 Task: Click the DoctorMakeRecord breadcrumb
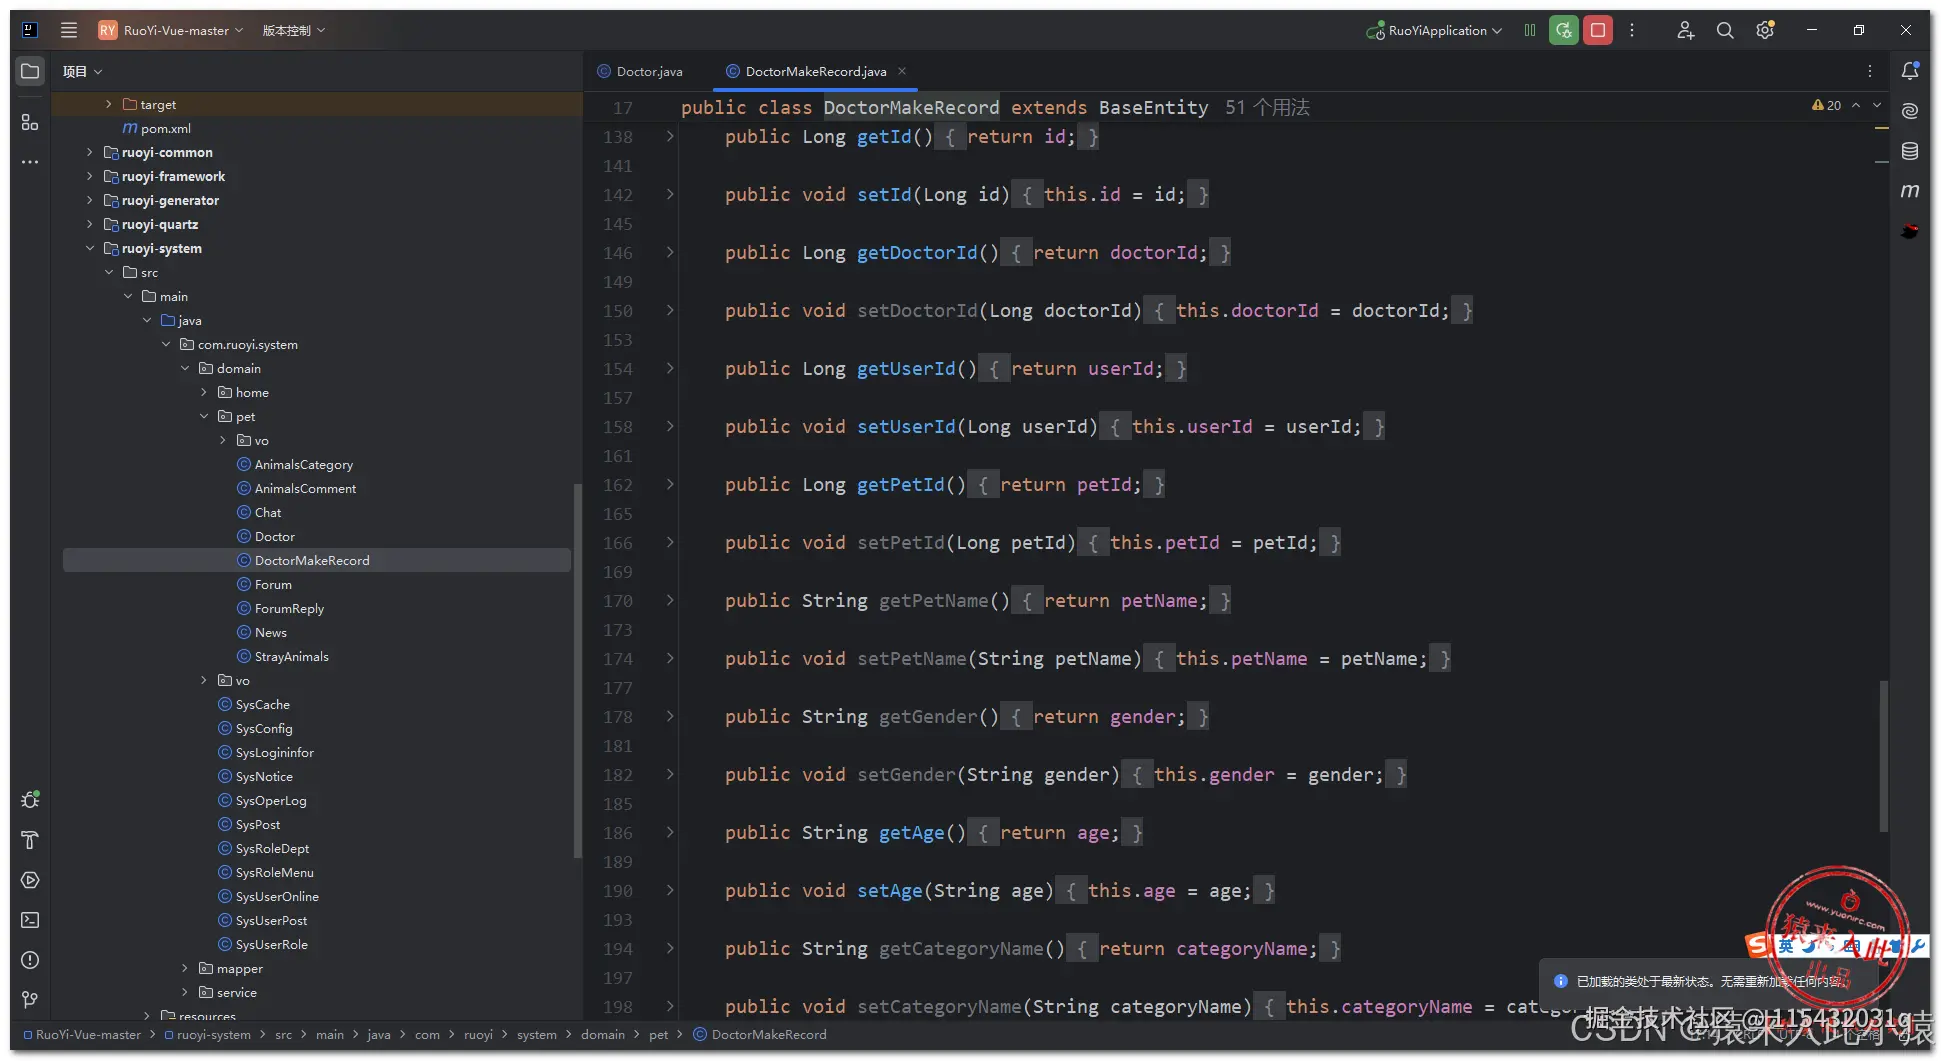[761, 1034]
